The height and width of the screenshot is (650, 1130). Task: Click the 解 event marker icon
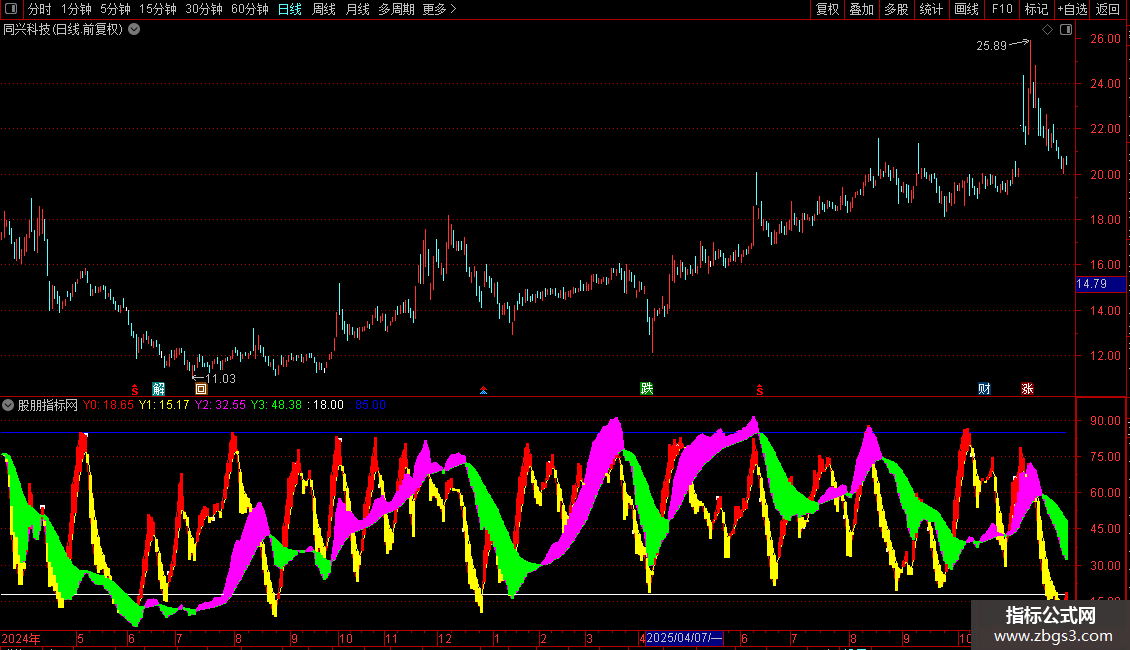(158, 389)
